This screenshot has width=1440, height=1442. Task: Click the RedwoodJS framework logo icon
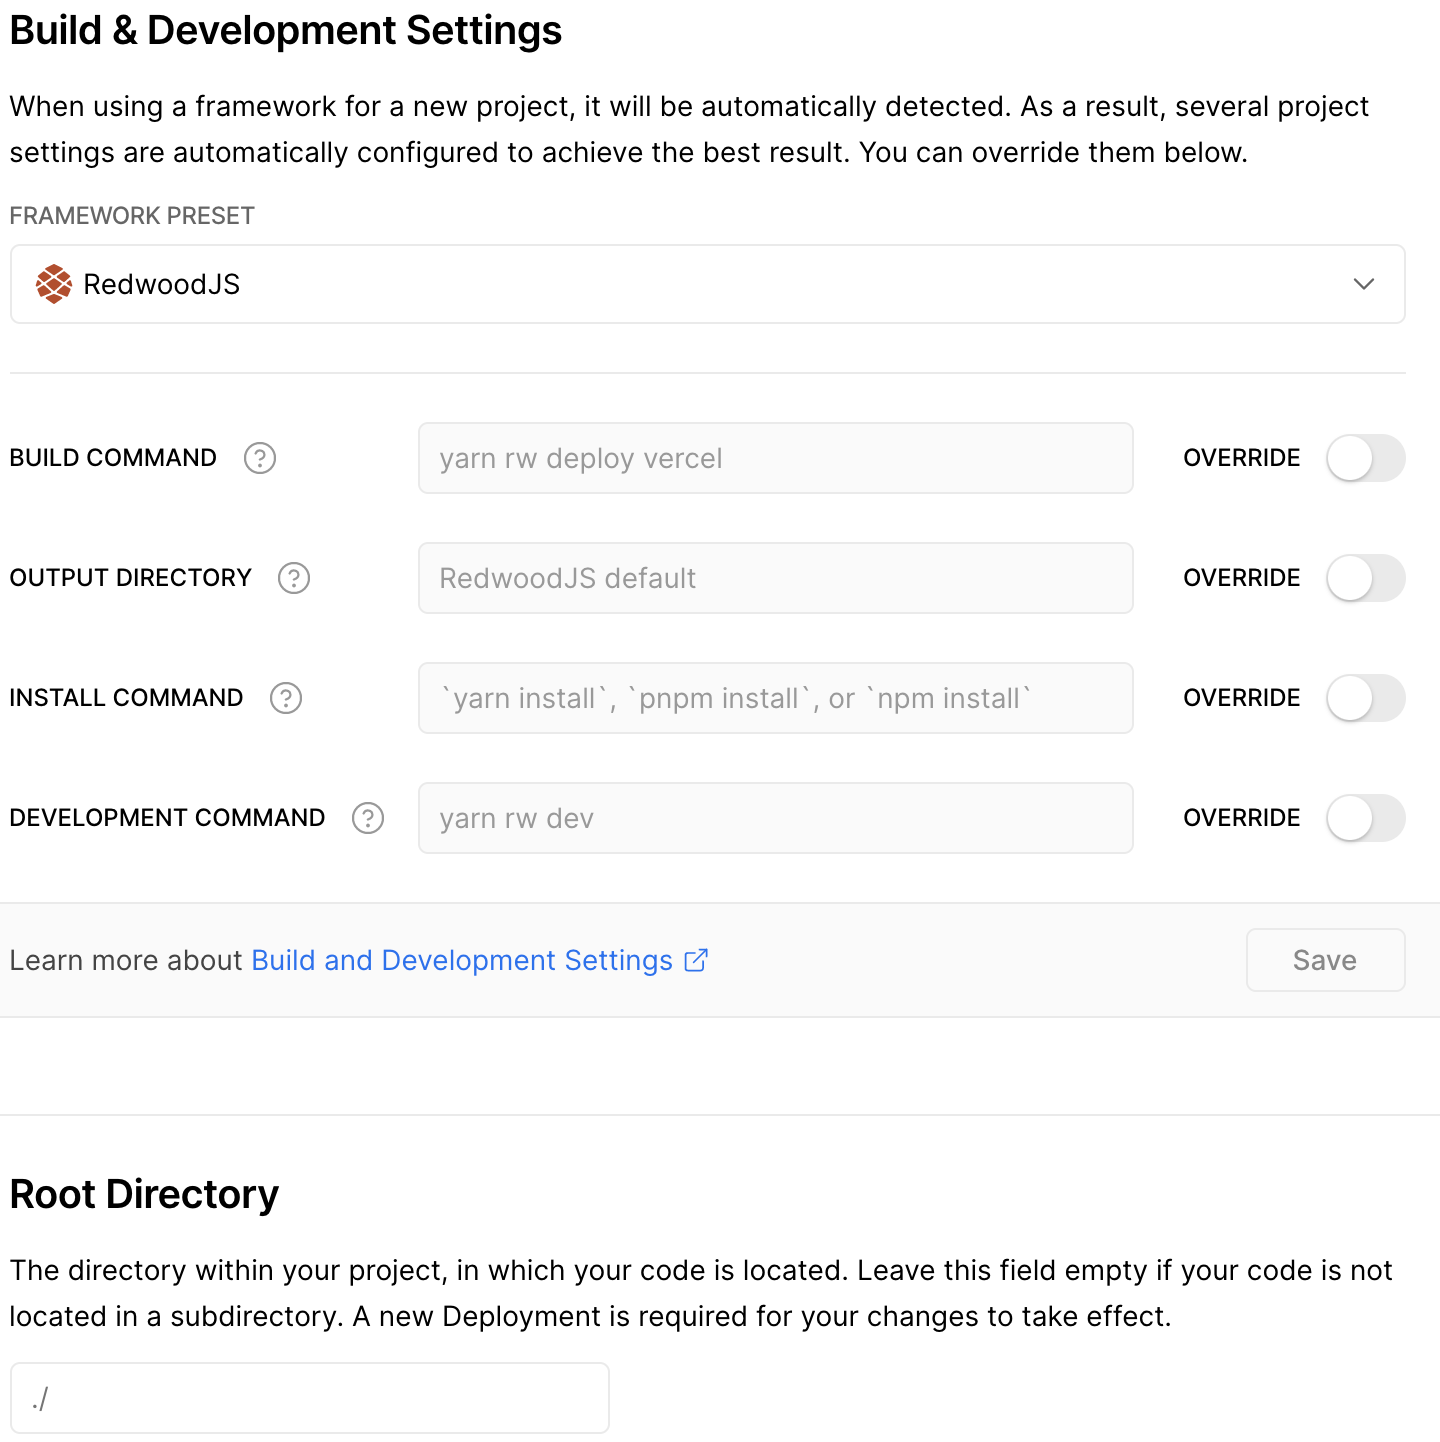[x=54, y=284]
